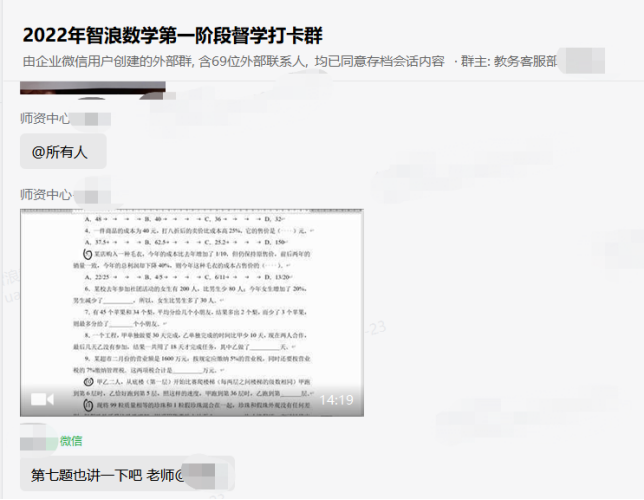The height and width of the screenshot is (500, 644).
Task: Click the 14:19 video duration label
Action: pos(336,400)
